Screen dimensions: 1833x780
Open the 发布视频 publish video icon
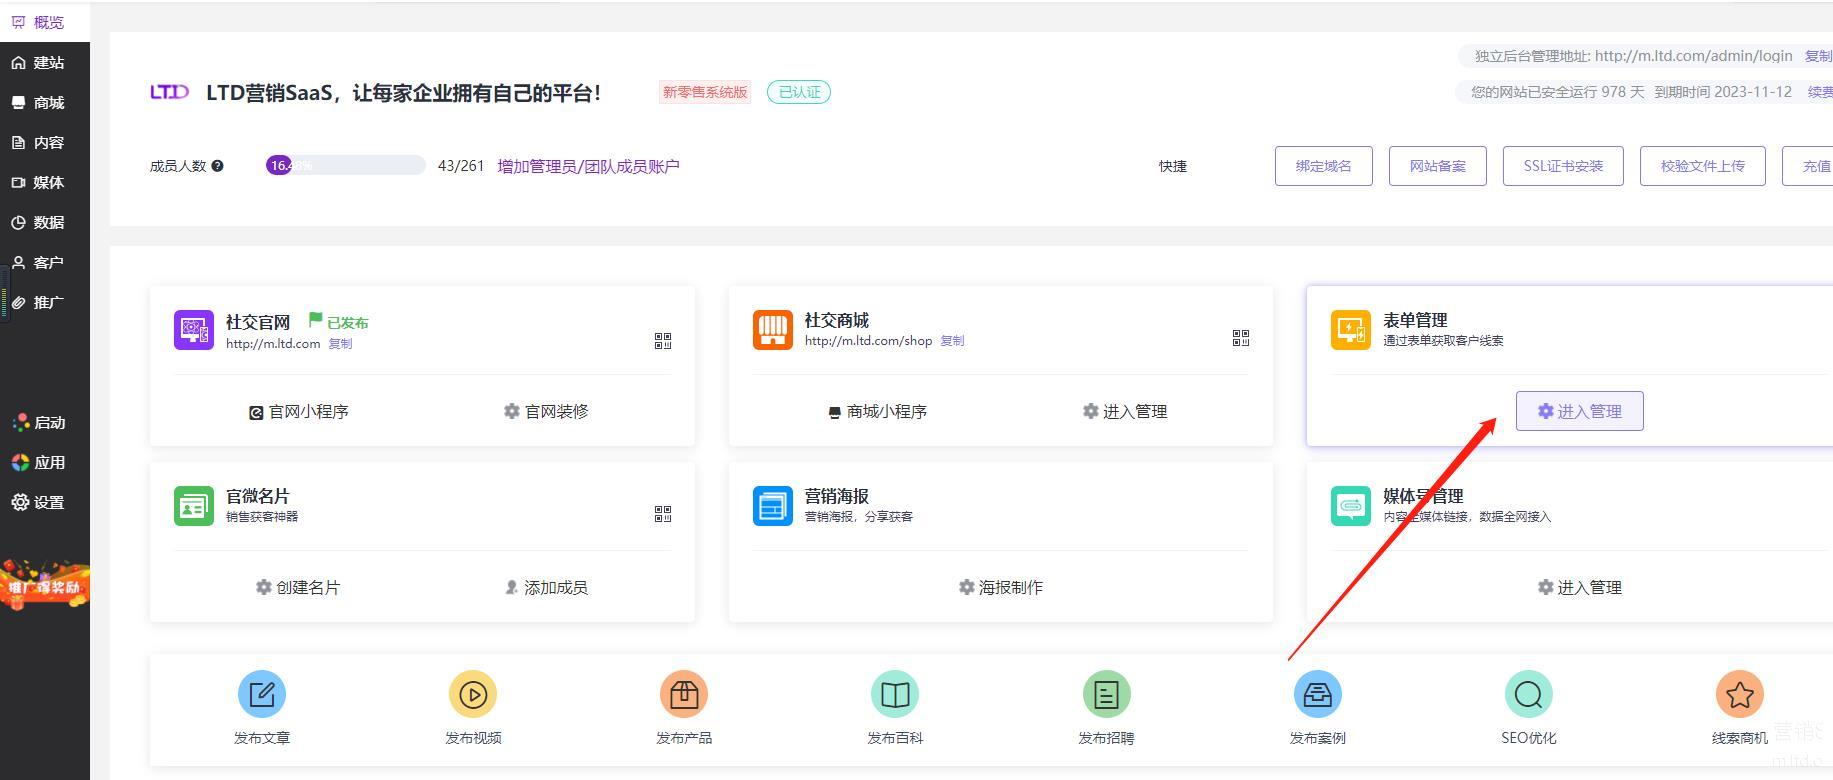coord(473,694)
